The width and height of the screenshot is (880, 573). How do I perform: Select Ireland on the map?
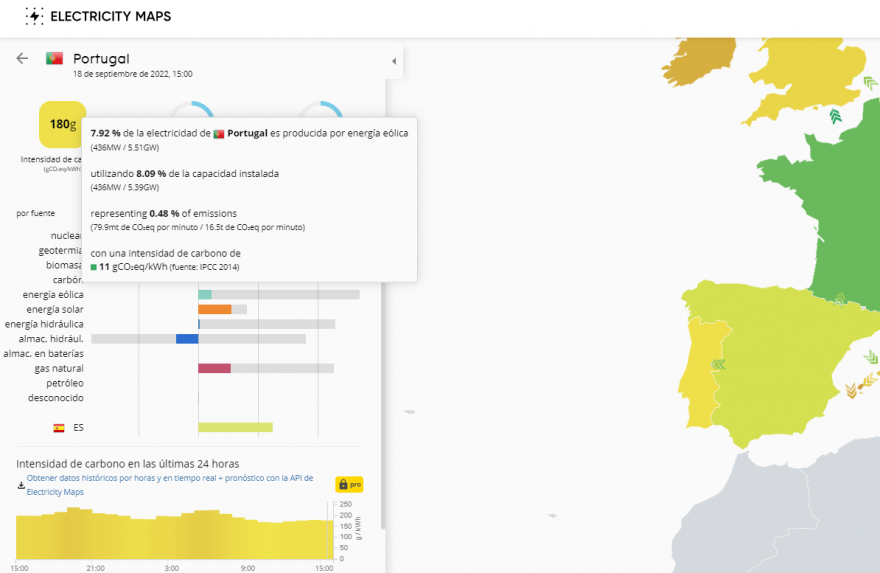point(702,59)
